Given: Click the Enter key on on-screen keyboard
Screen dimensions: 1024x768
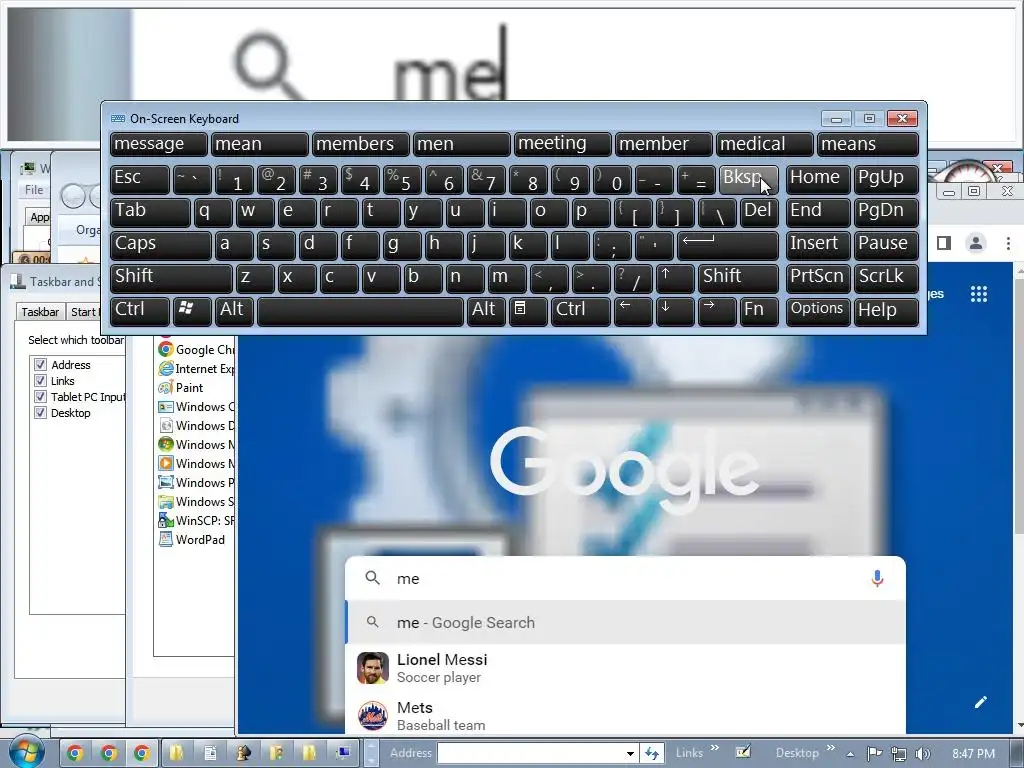Looking at the screenshot, I should (728, 245).
